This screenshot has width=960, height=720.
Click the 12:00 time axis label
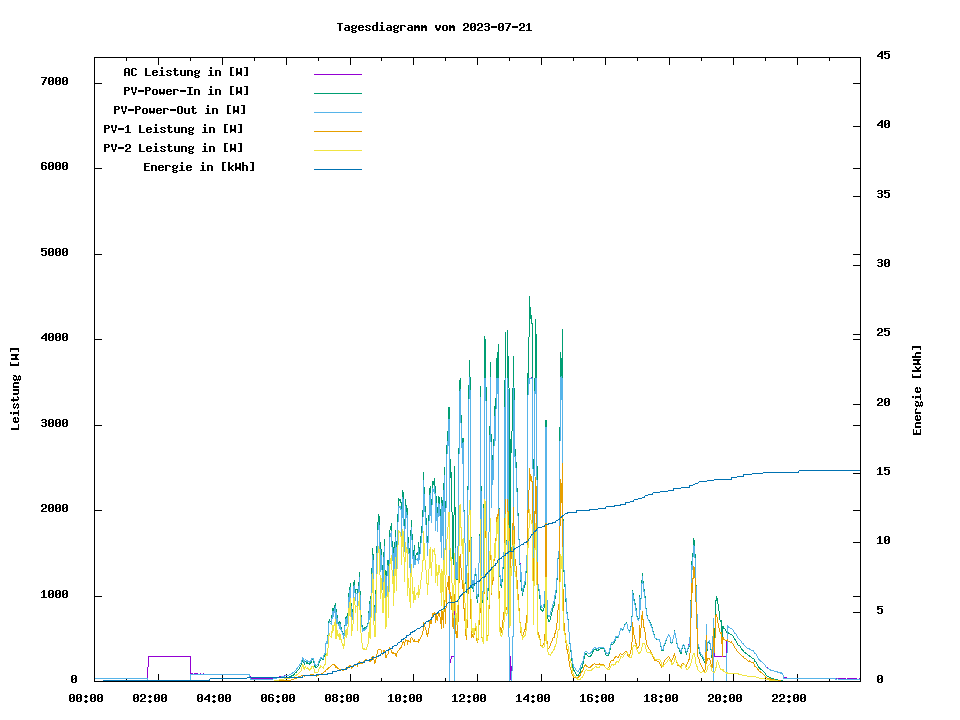(469, 698)
